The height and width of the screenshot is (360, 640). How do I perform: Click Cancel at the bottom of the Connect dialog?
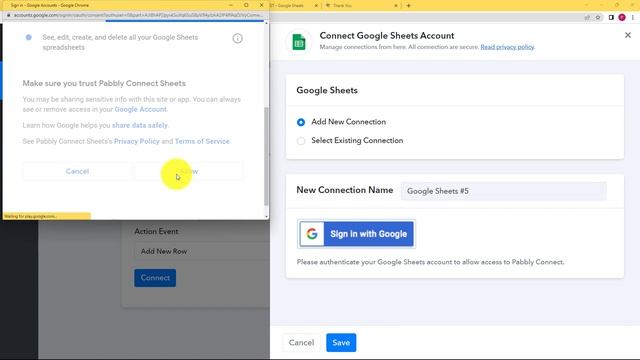click(x=301, y=342)
